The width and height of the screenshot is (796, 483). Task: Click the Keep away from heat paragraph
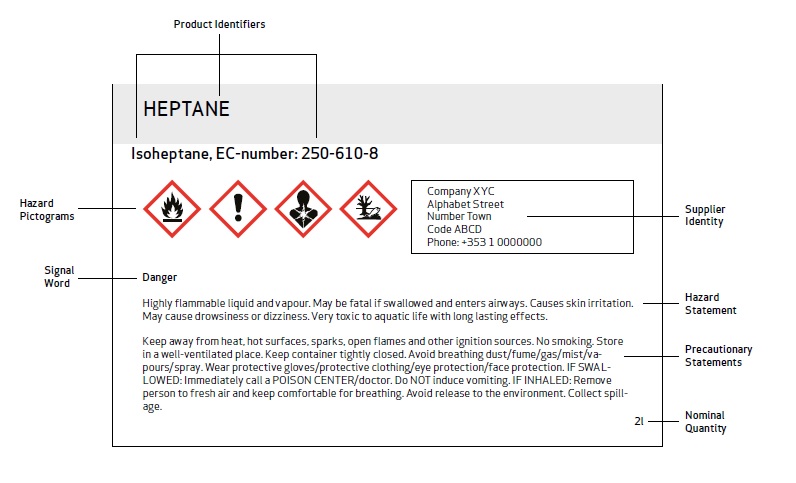click(x=385, y=374)
